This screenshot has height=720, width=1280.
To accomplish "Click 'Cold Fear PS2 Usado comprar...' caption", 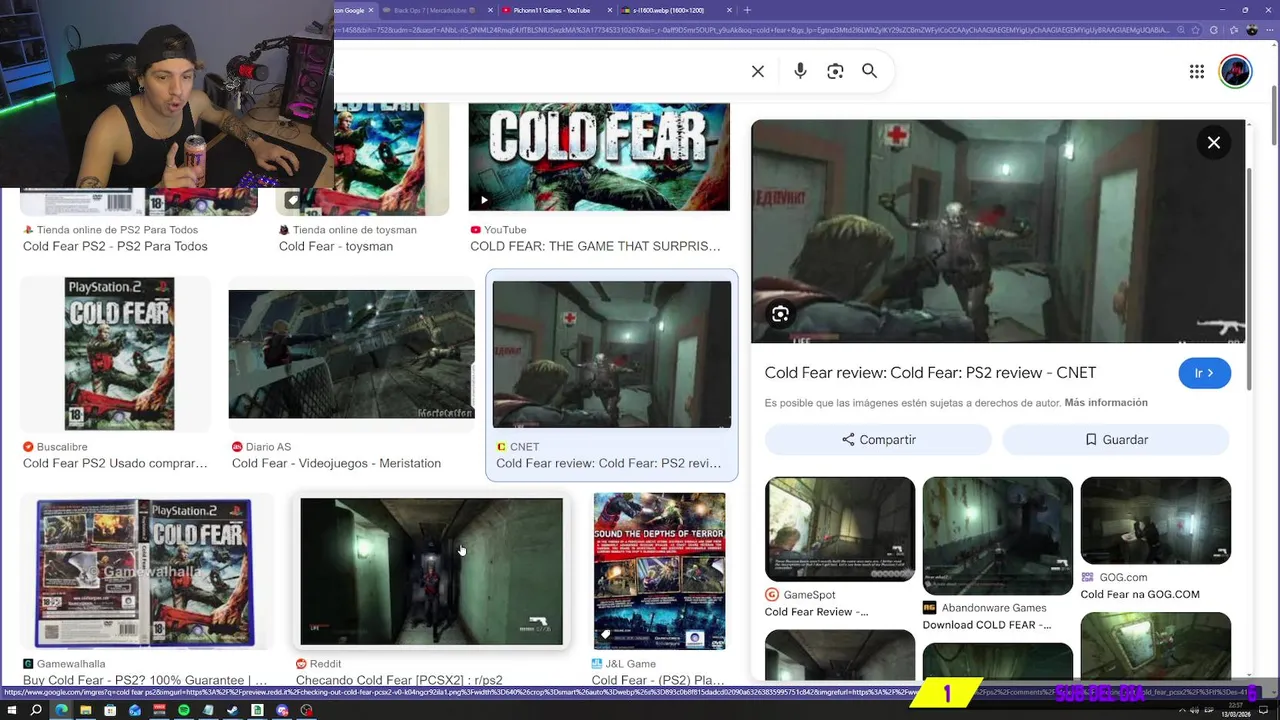I will tap(115, 463).
